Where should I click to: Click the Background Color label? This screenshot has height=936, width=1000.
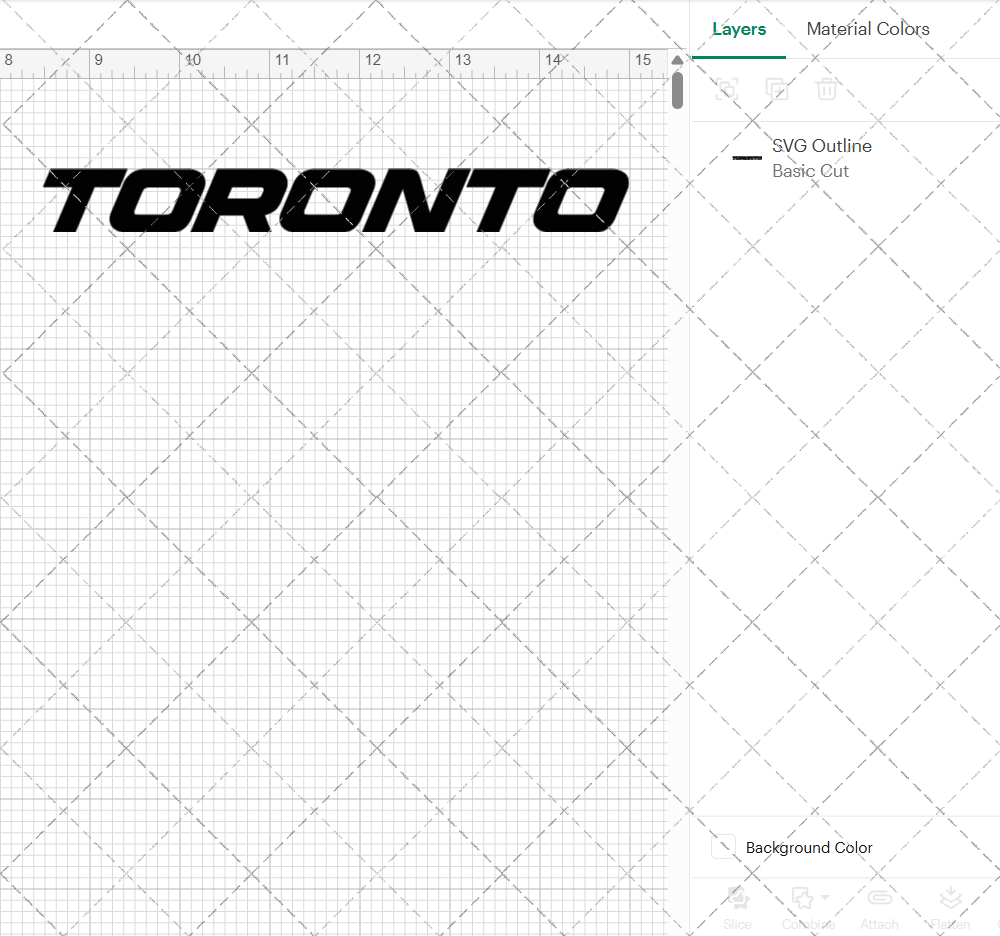point(809,847)
